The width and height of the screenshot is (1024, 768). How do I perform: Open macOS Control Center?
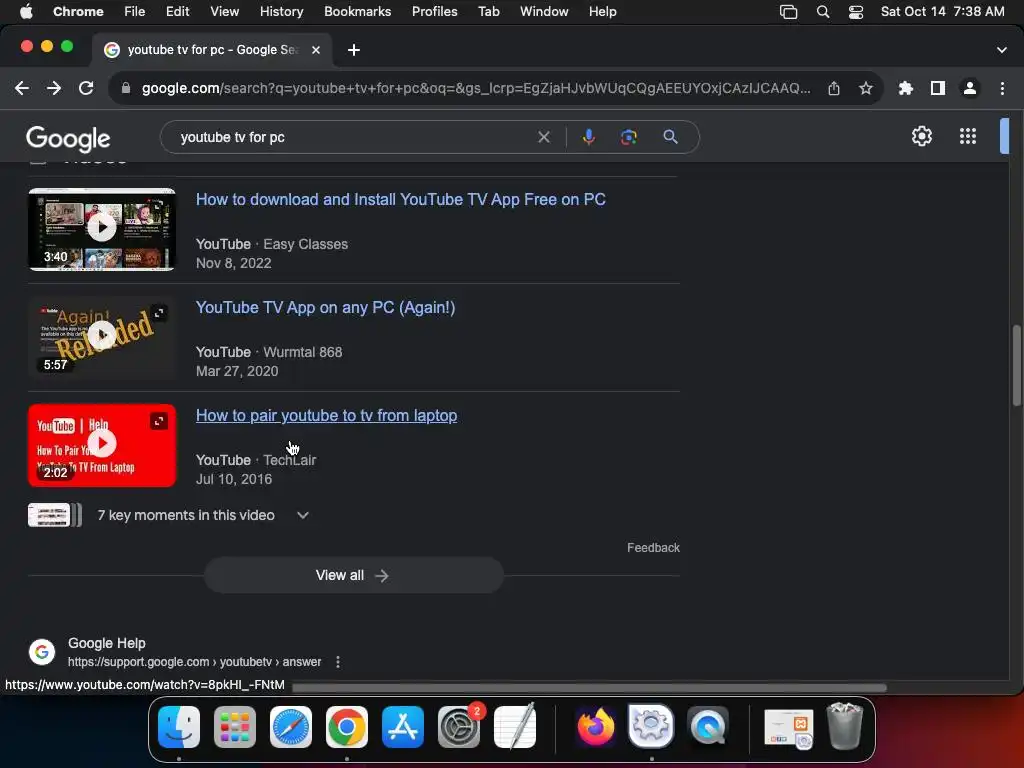tap(856, 12)
